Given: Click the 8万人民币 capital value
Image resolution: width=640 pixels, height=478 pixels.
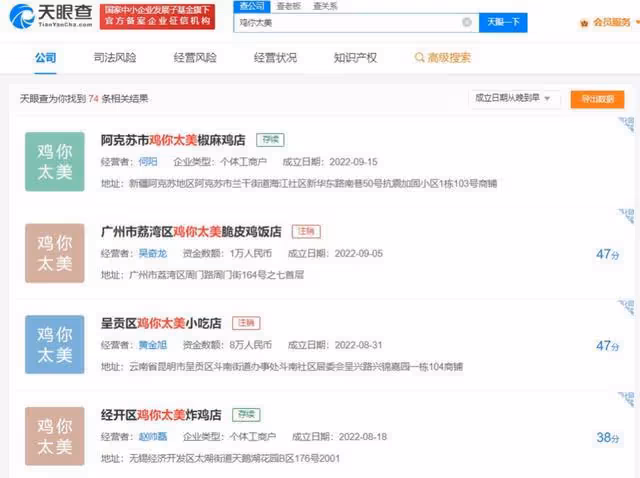Looking at the screenshot, I should pos(251,345).
